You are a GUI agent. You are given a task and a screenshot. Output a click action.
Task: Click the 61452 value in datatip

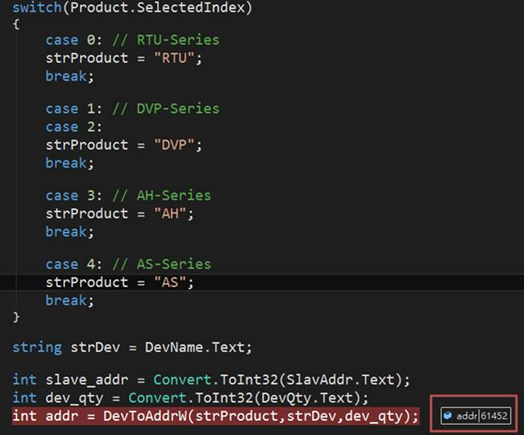[x=495, y=416]
